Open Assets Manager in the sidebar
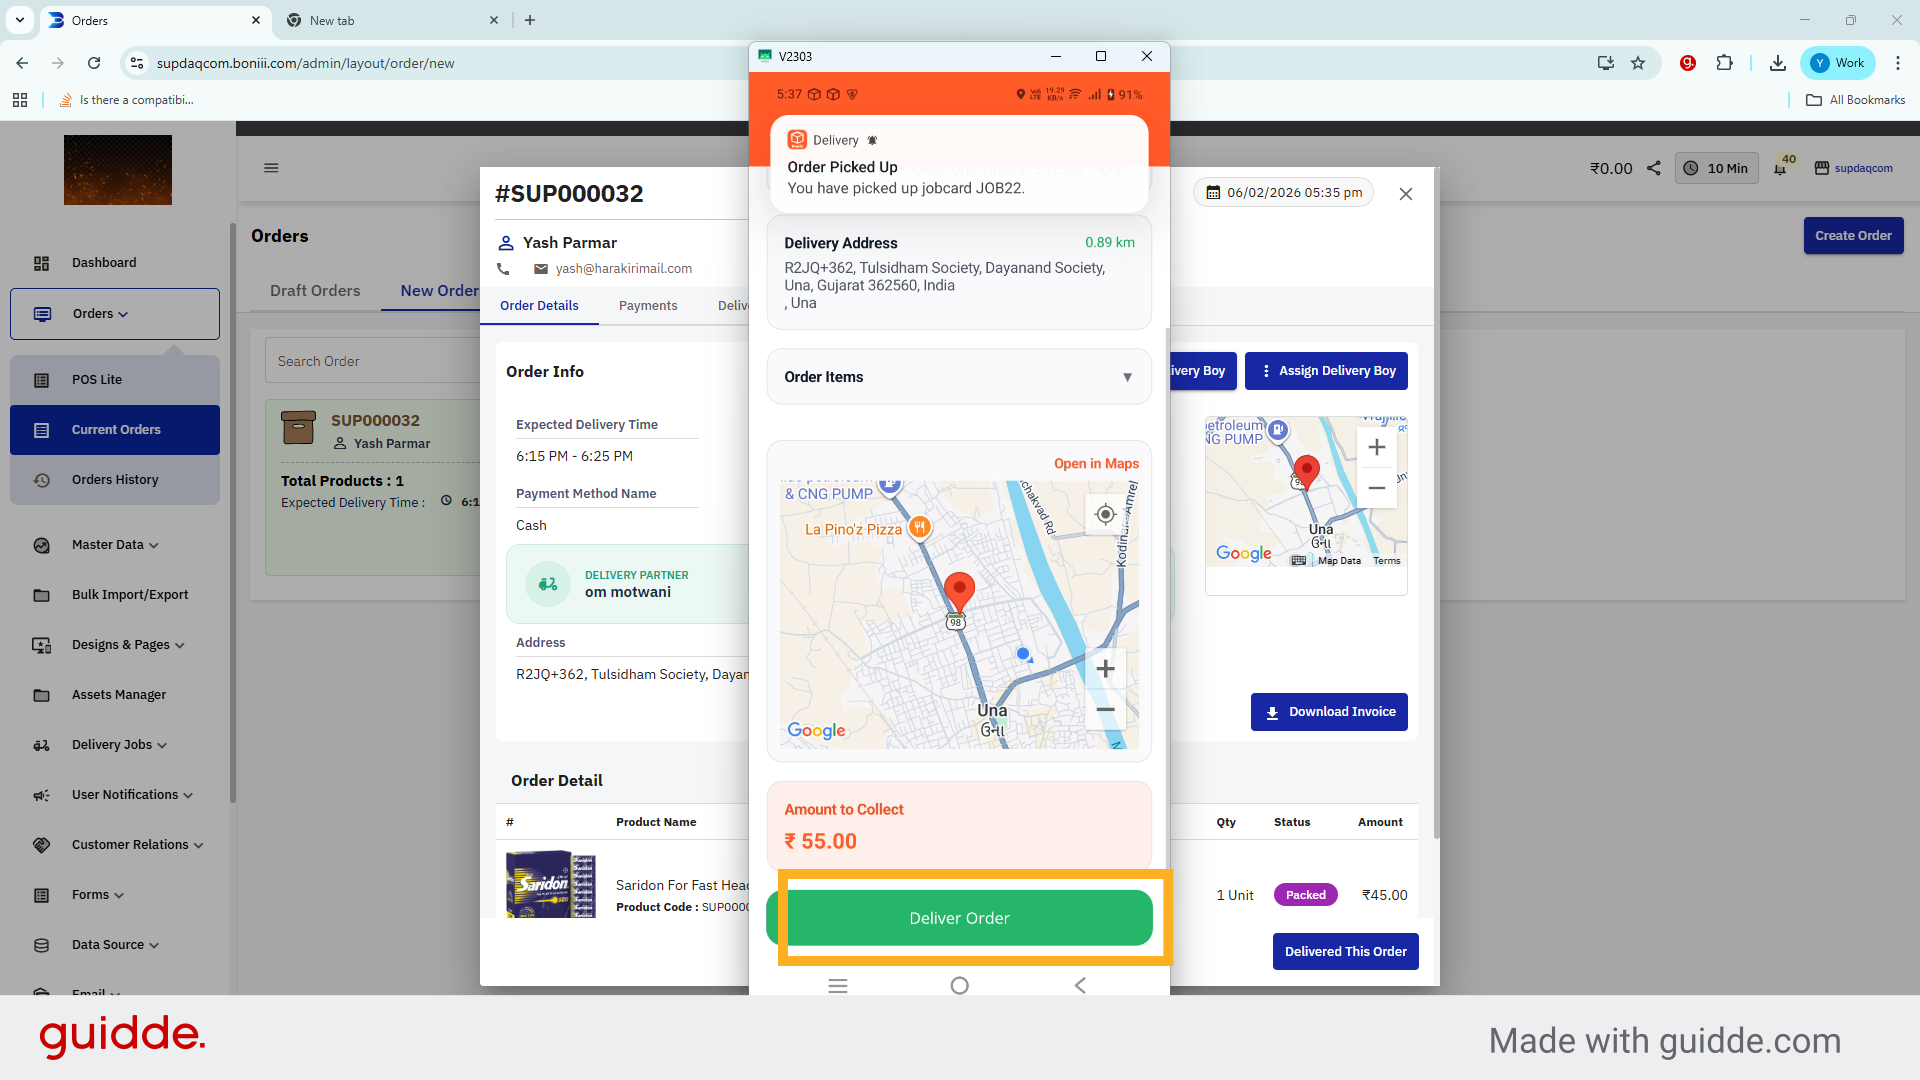This screenshot has height=1080, width=1920. pyautogui.click(x=119, y=695)
